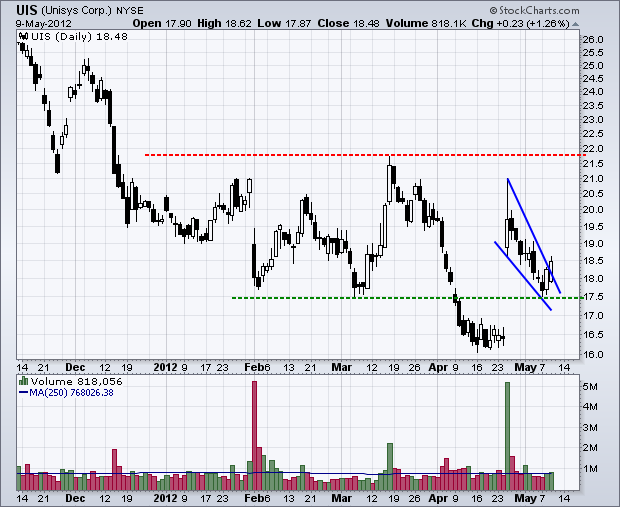Click the 22.0 price axis label
The width and height of the screenshot is (620, 507).
click(x=593, y=149)
